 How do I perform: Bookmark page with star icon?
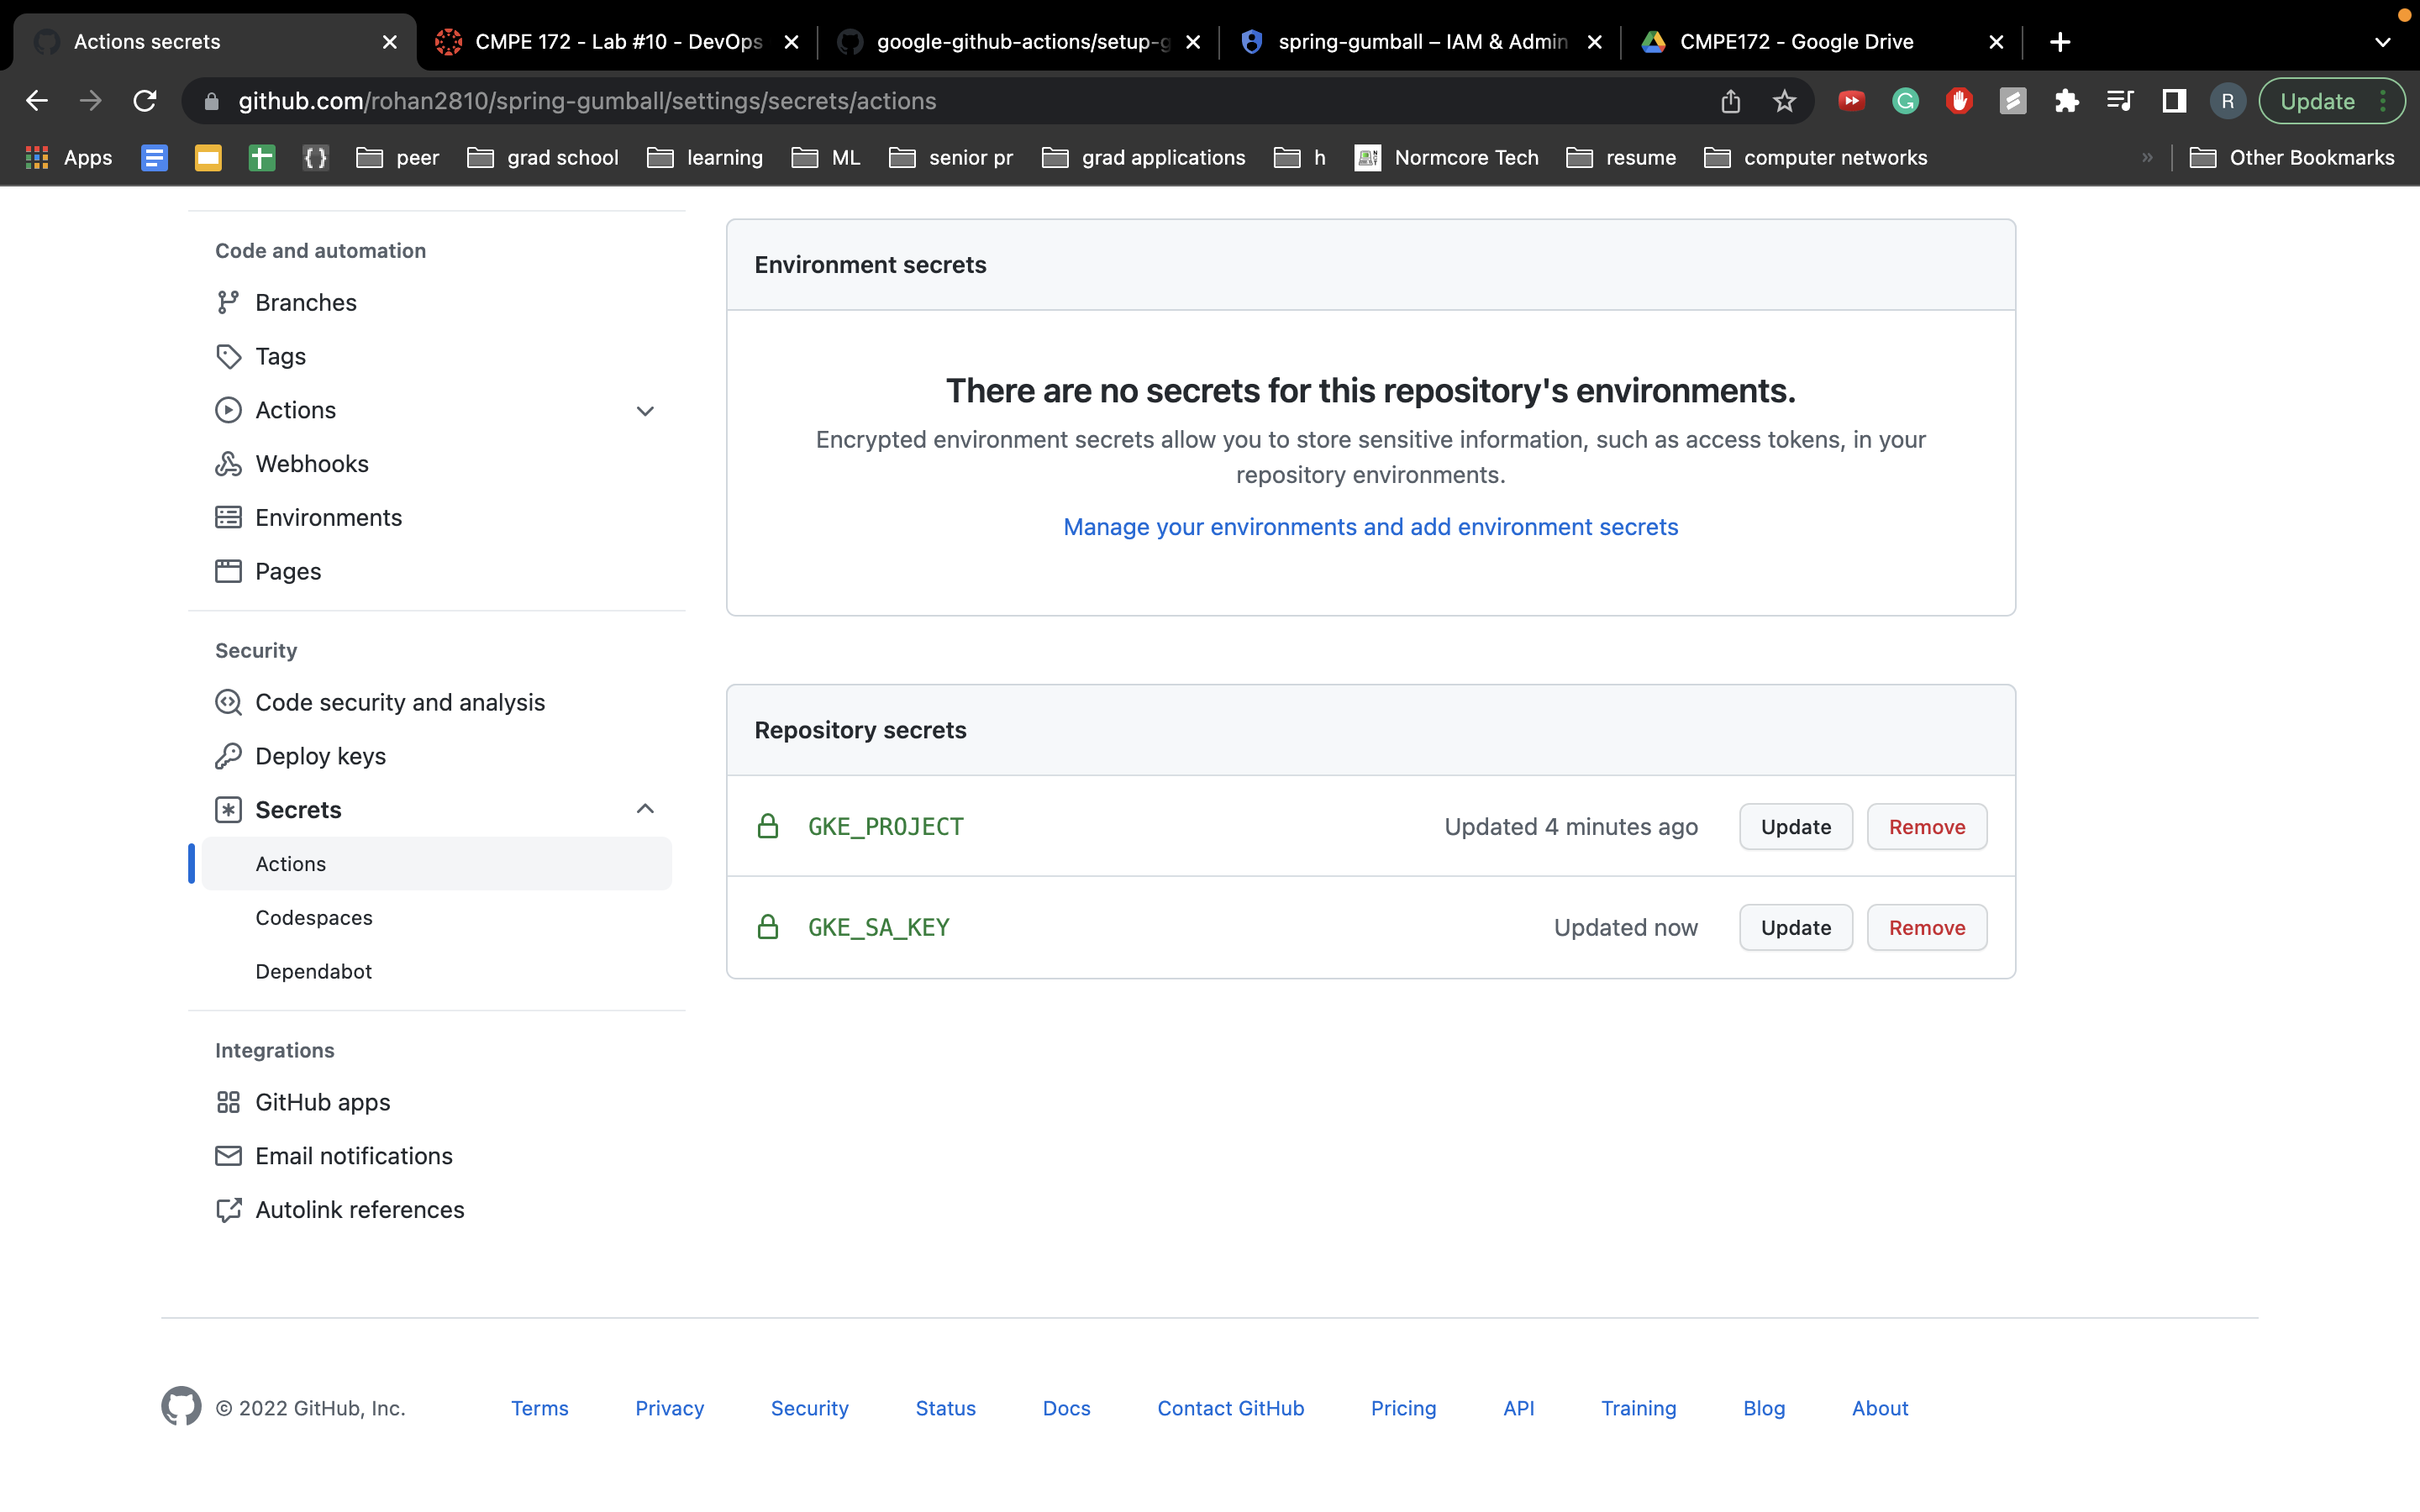pos(1784,101)
